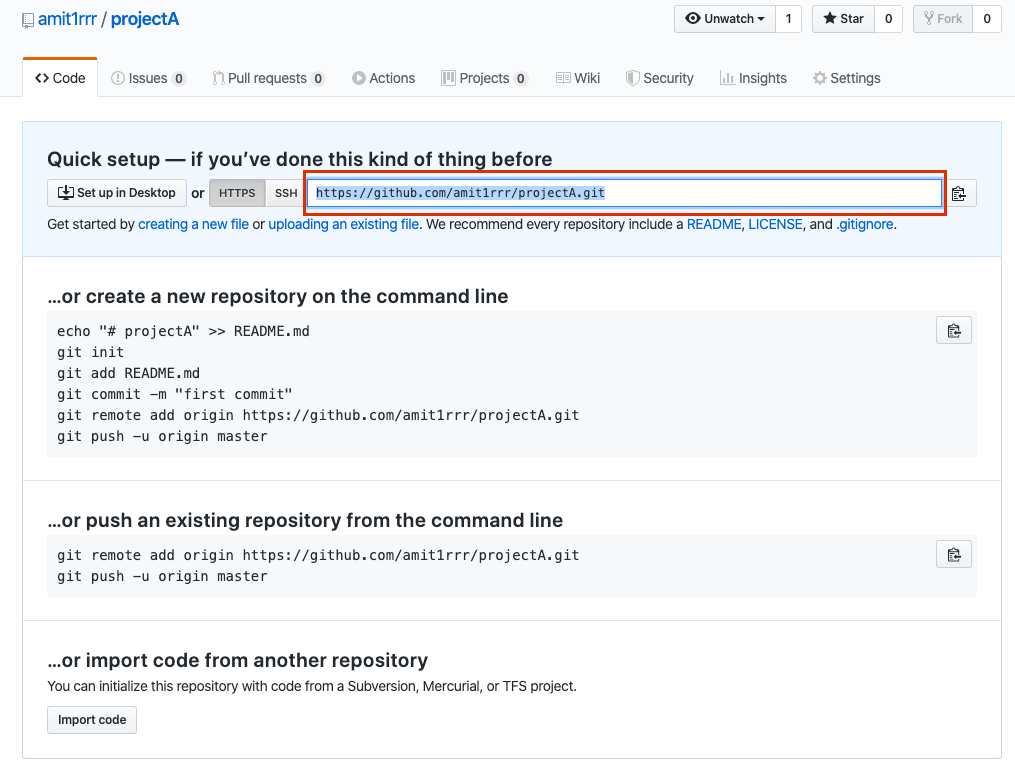Copy the new repository command snippet
This screenshot has width=1015, height=774.
(953, 330)
